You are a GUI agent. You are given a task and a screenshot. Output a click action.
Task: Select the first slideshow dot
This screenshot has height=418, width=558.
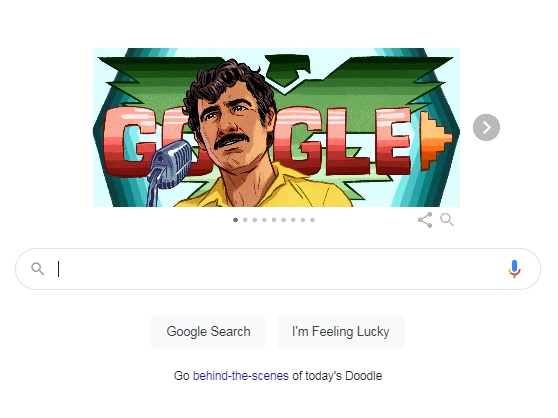pos(235,220)
